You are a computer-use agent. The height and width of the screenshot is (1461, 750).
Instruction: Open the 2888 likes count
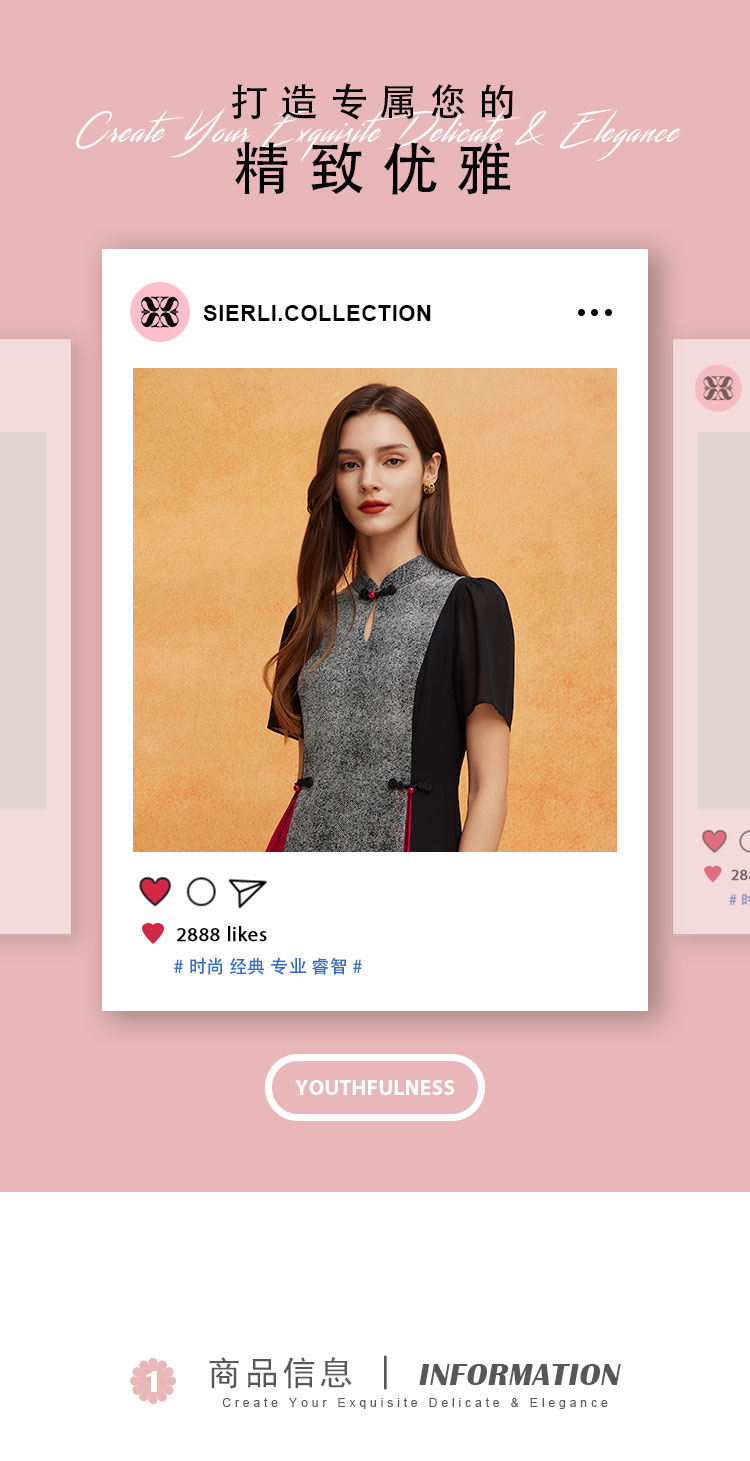point(222,934)
